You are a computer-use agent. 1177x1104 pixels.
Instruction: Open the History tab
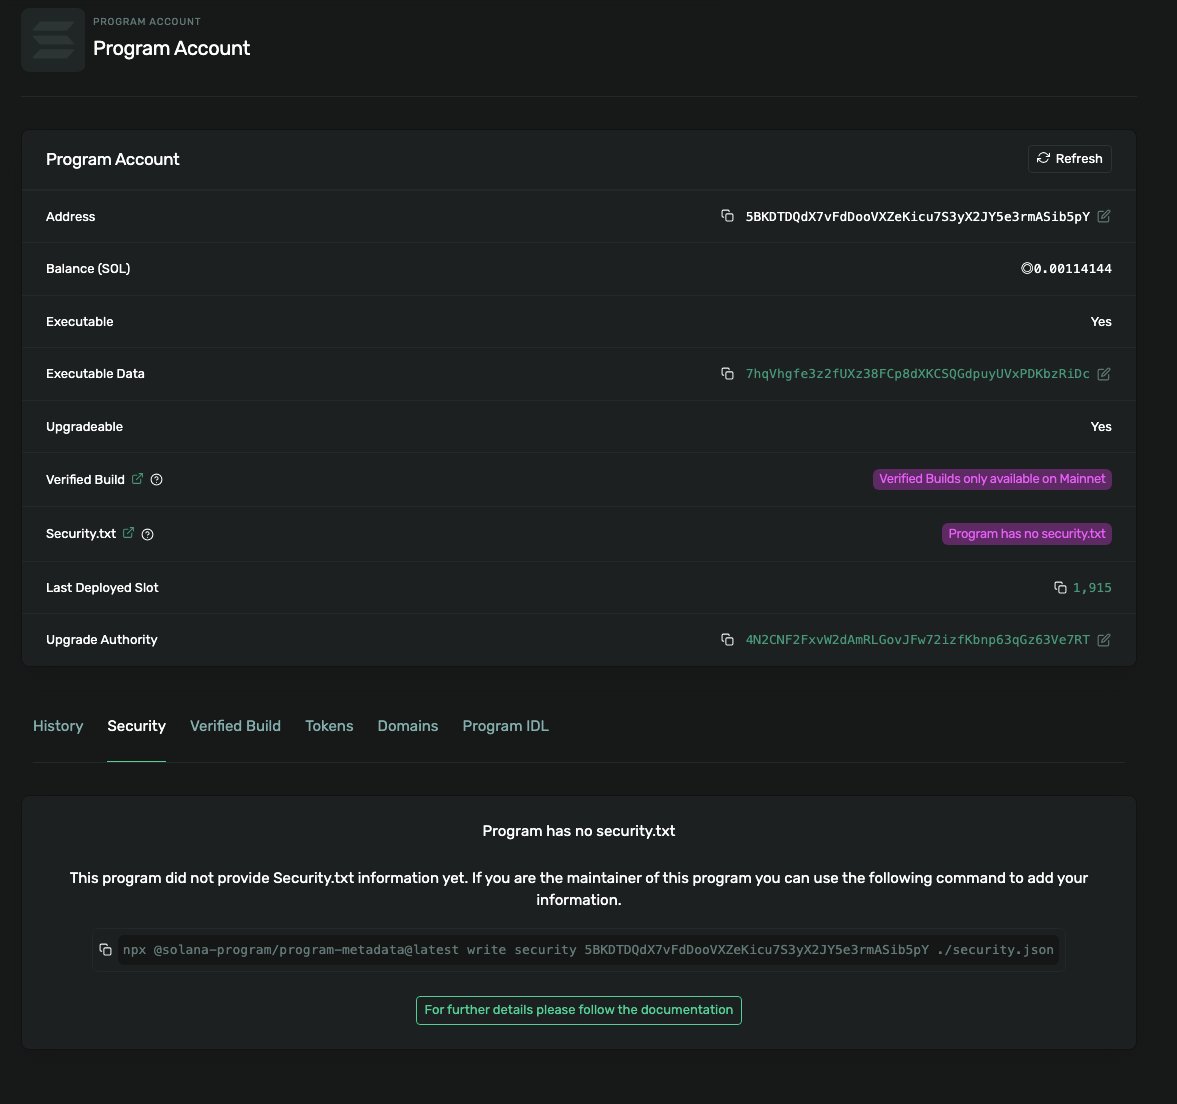(58, 726)
